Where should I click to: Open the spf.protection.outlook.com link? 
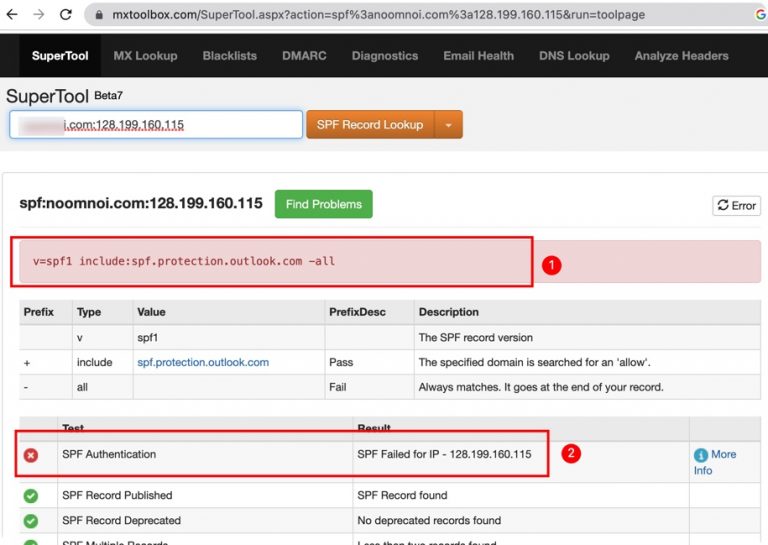click(x=203, y=362)
